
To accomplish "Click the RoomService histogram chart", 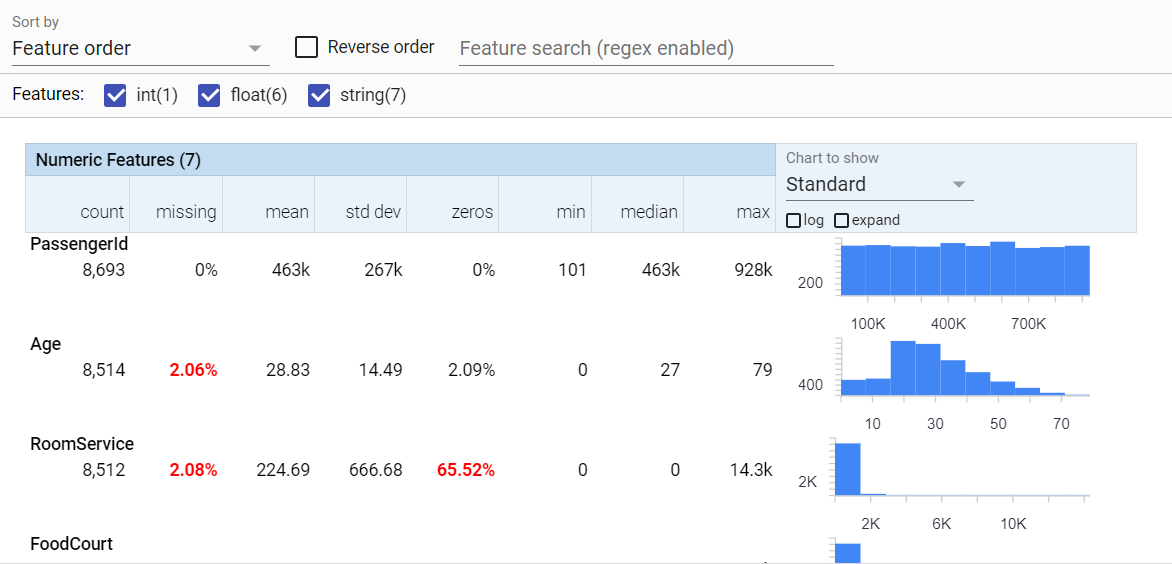I will 965,470.
